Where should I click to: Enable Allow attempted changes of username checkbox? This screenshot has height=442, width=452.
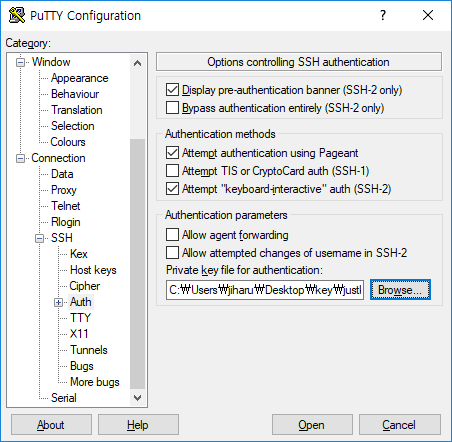(x=172, y=253)
